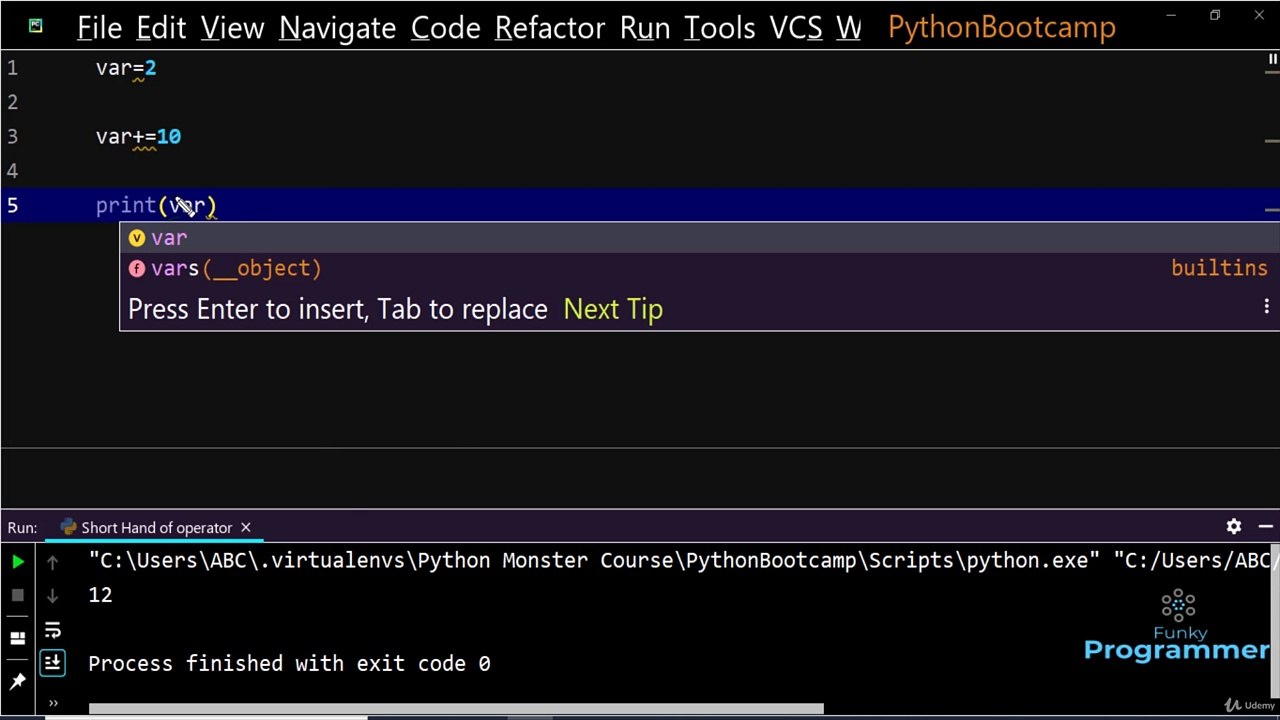1280x720 pixels.
Task: Click the PyCharm logo icon in the title bar
Action: point(35,26)
